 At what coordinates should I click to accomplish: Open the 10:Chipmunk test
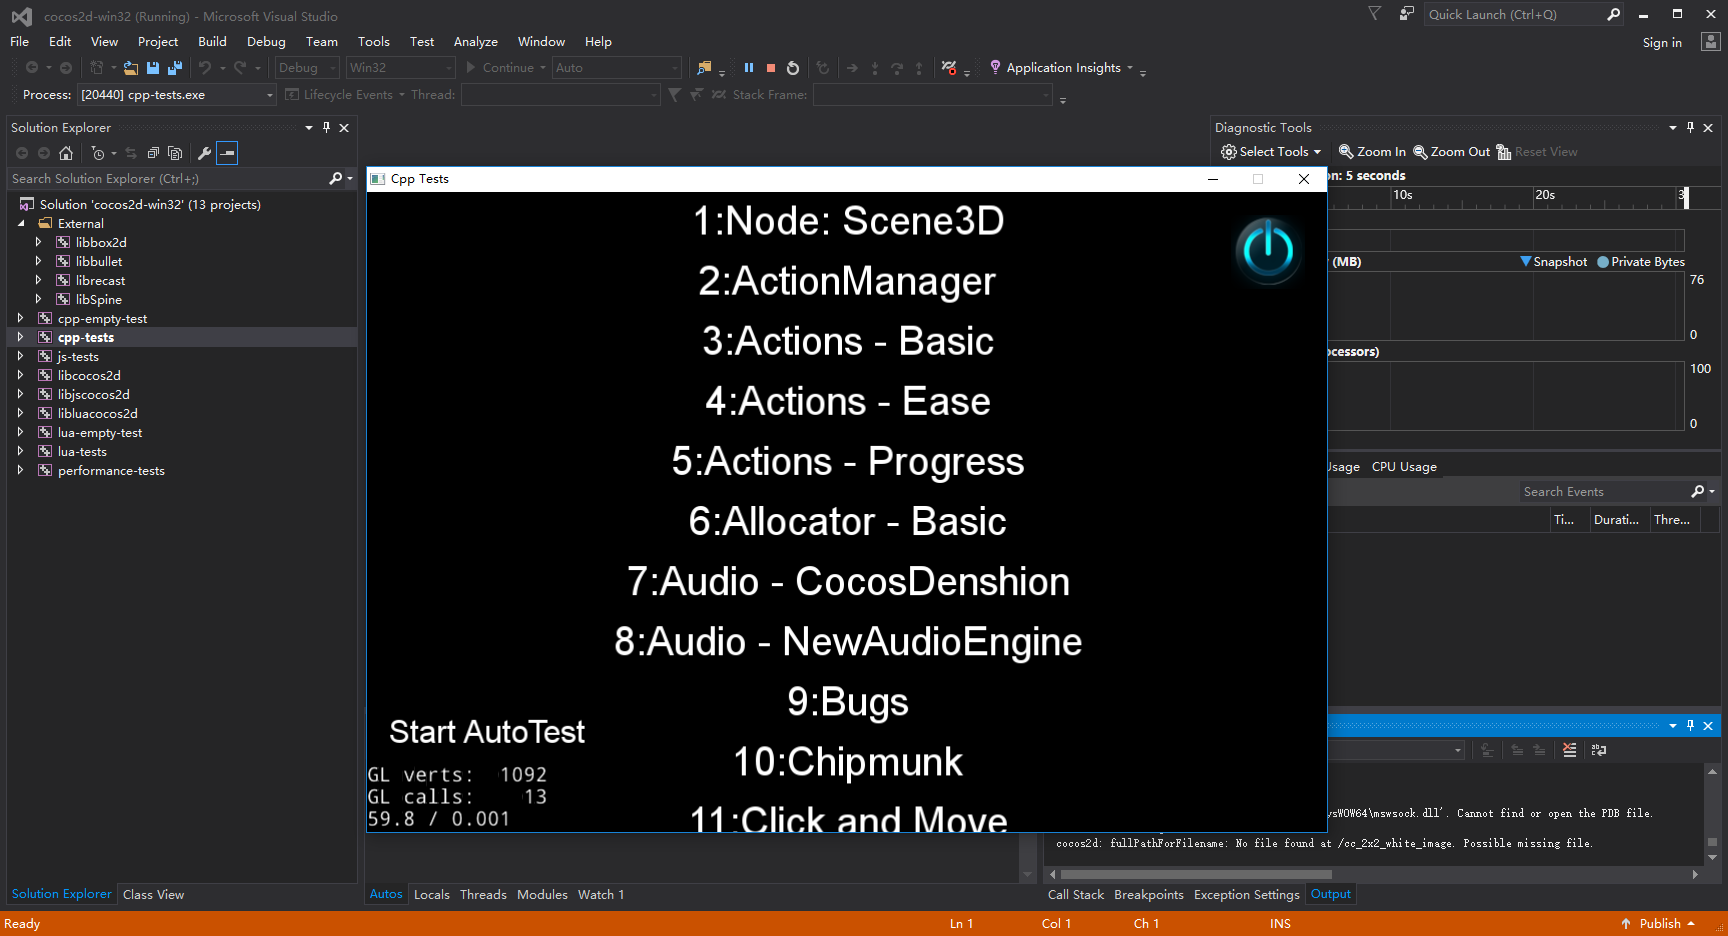848,762
